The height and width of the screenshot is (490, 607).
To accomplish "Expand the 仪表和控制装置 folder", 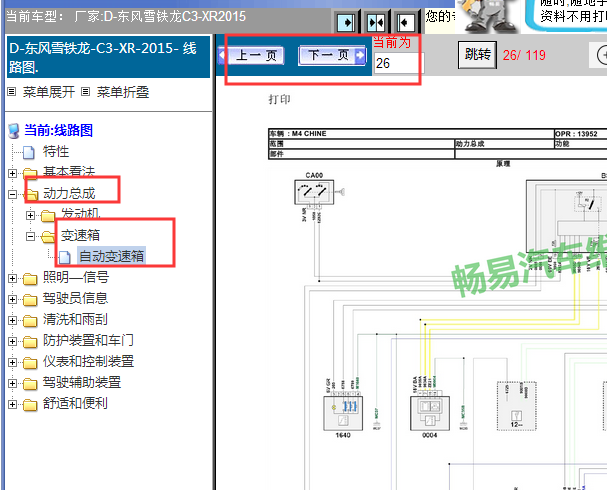I will coord(12,362).
